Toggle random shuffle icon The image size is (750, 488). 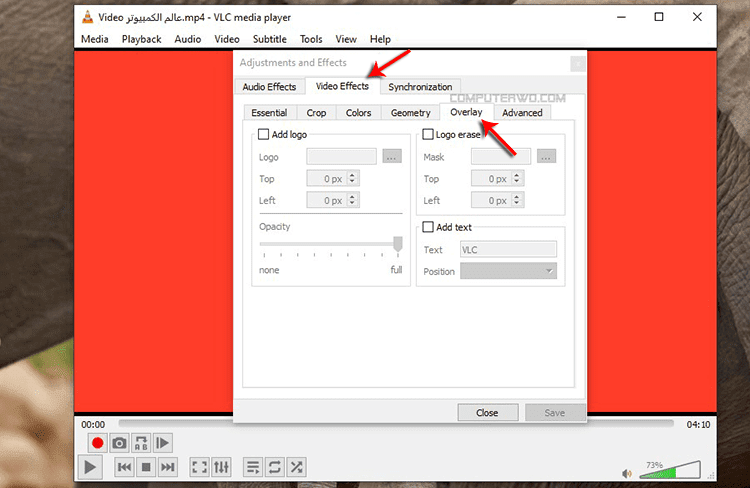tap(297, 467)
